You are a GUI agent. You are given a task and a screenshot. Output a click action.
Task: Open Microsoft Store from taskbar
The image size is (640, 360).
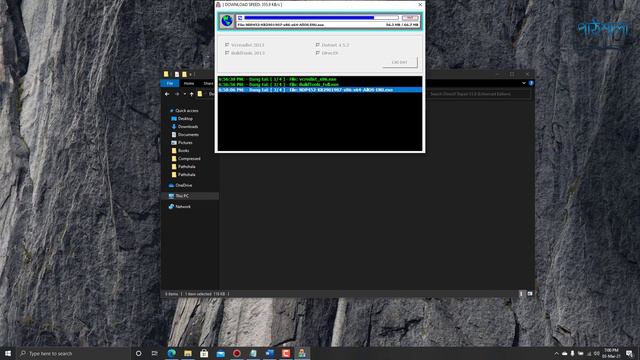click(x=204, y=353)
